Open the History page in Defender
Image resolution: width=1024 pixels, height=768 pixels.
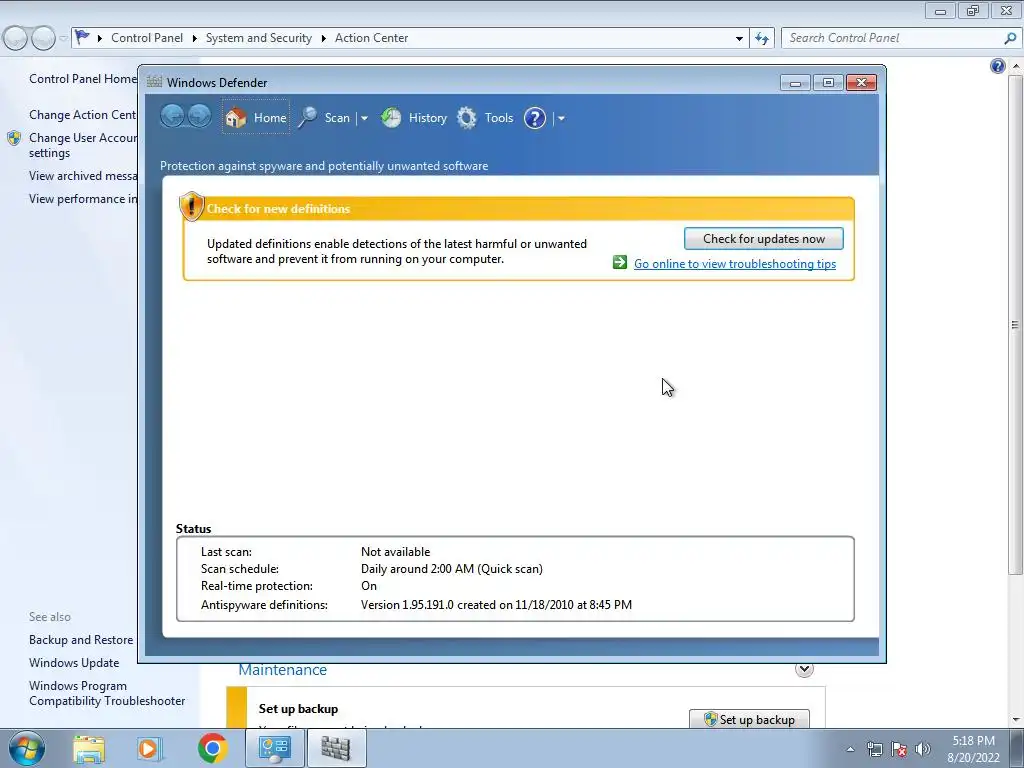pos(414,118)
